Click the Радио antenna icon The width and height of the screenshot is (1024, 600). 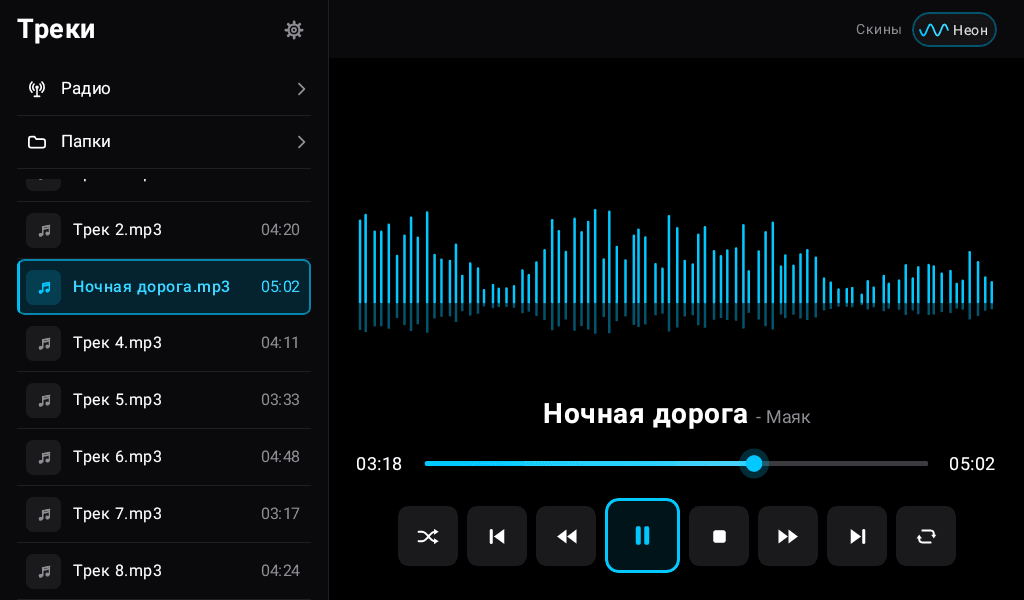[x=37, y=89]
